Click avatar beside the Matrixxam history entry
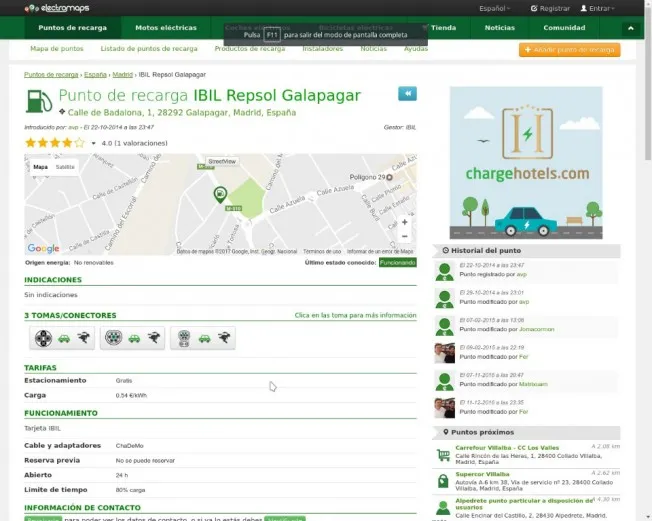This screenshot has width=652, height=521. click(445, 381)
